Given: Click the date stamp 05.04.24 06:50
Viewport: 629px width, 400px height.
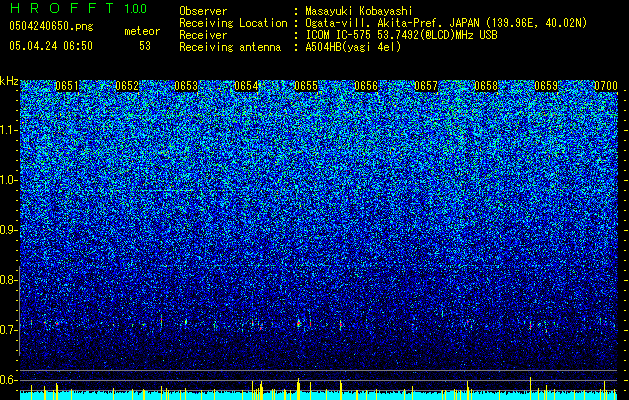Looking at the screenshot, I should 51,46.
